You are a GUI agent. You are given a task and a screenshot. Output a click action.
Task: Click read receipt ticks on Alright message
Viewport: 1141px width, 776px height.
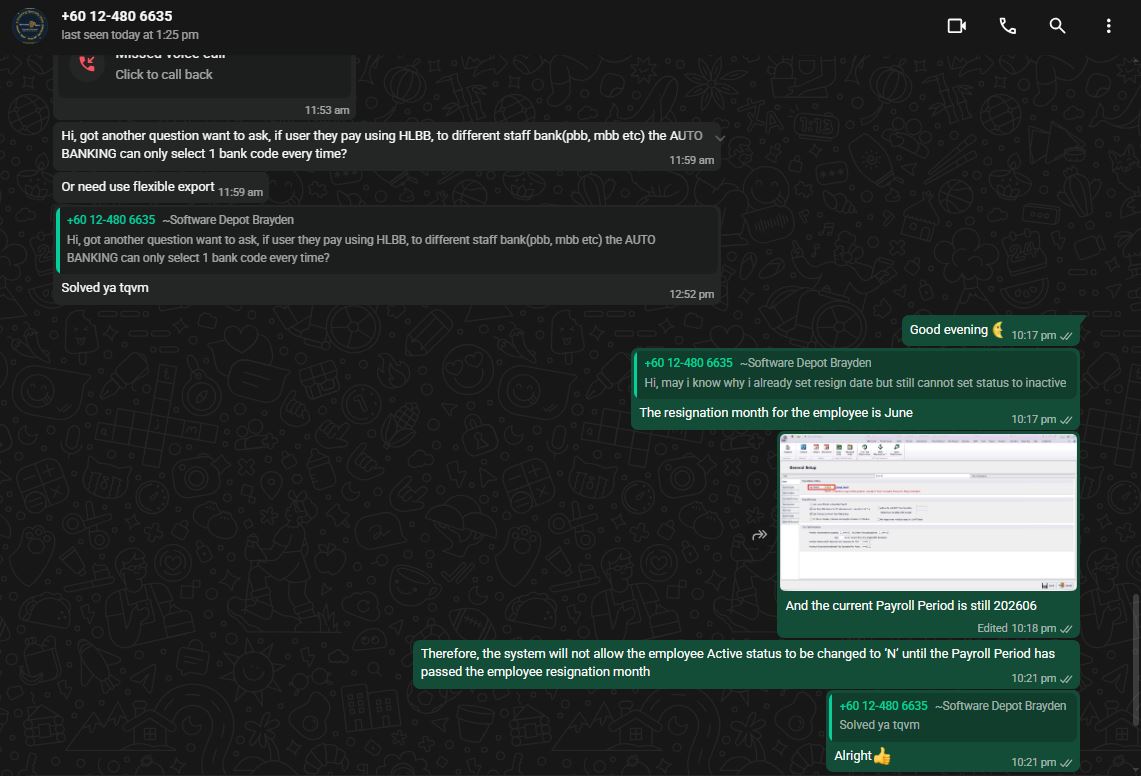point(1066,762)
